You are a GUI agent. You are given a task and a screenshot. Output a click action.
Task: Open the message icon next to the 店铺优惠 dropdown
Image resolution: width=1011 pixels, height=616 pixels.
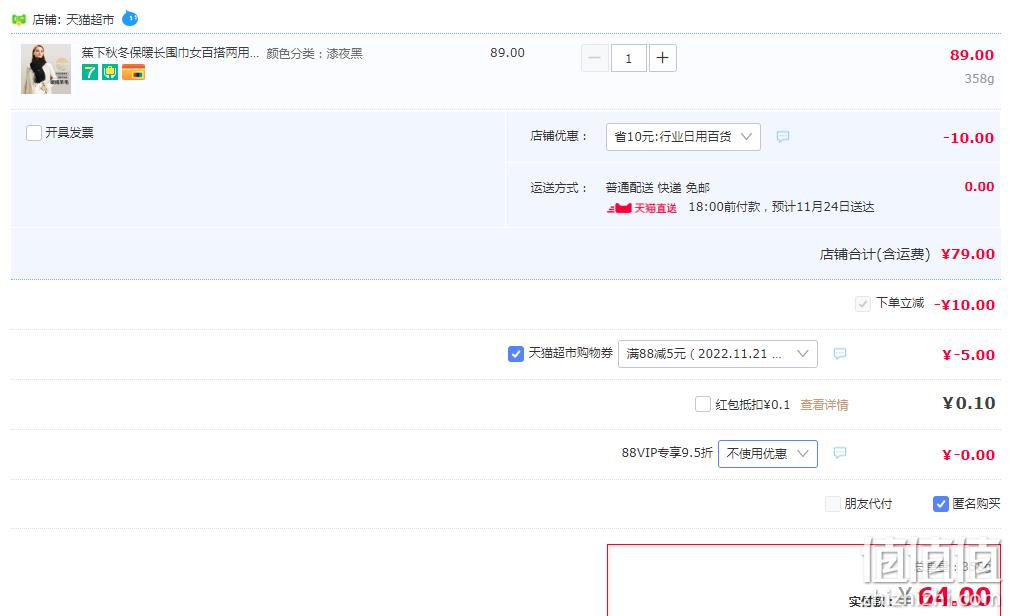(x=783, y=137)
